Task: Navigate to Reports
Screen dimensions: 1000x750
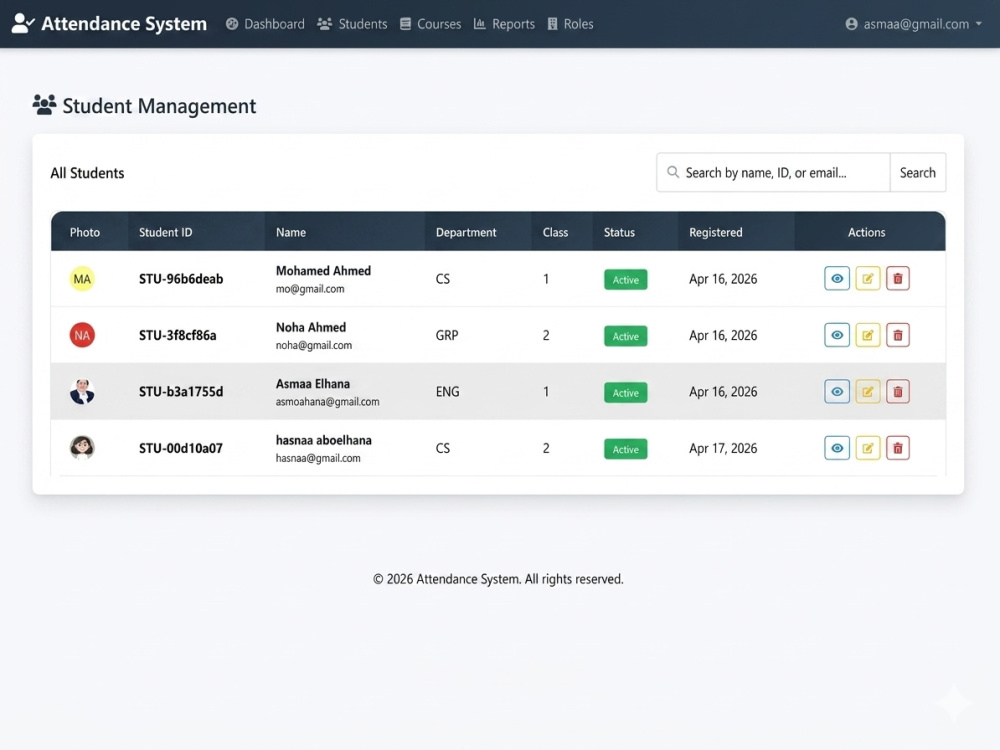Action: click(504, 24)
